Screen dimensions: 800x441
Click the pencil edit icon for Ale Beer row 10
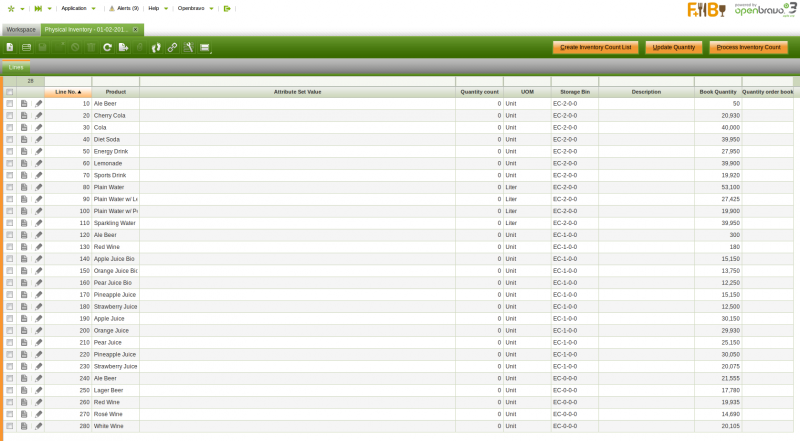39,103
